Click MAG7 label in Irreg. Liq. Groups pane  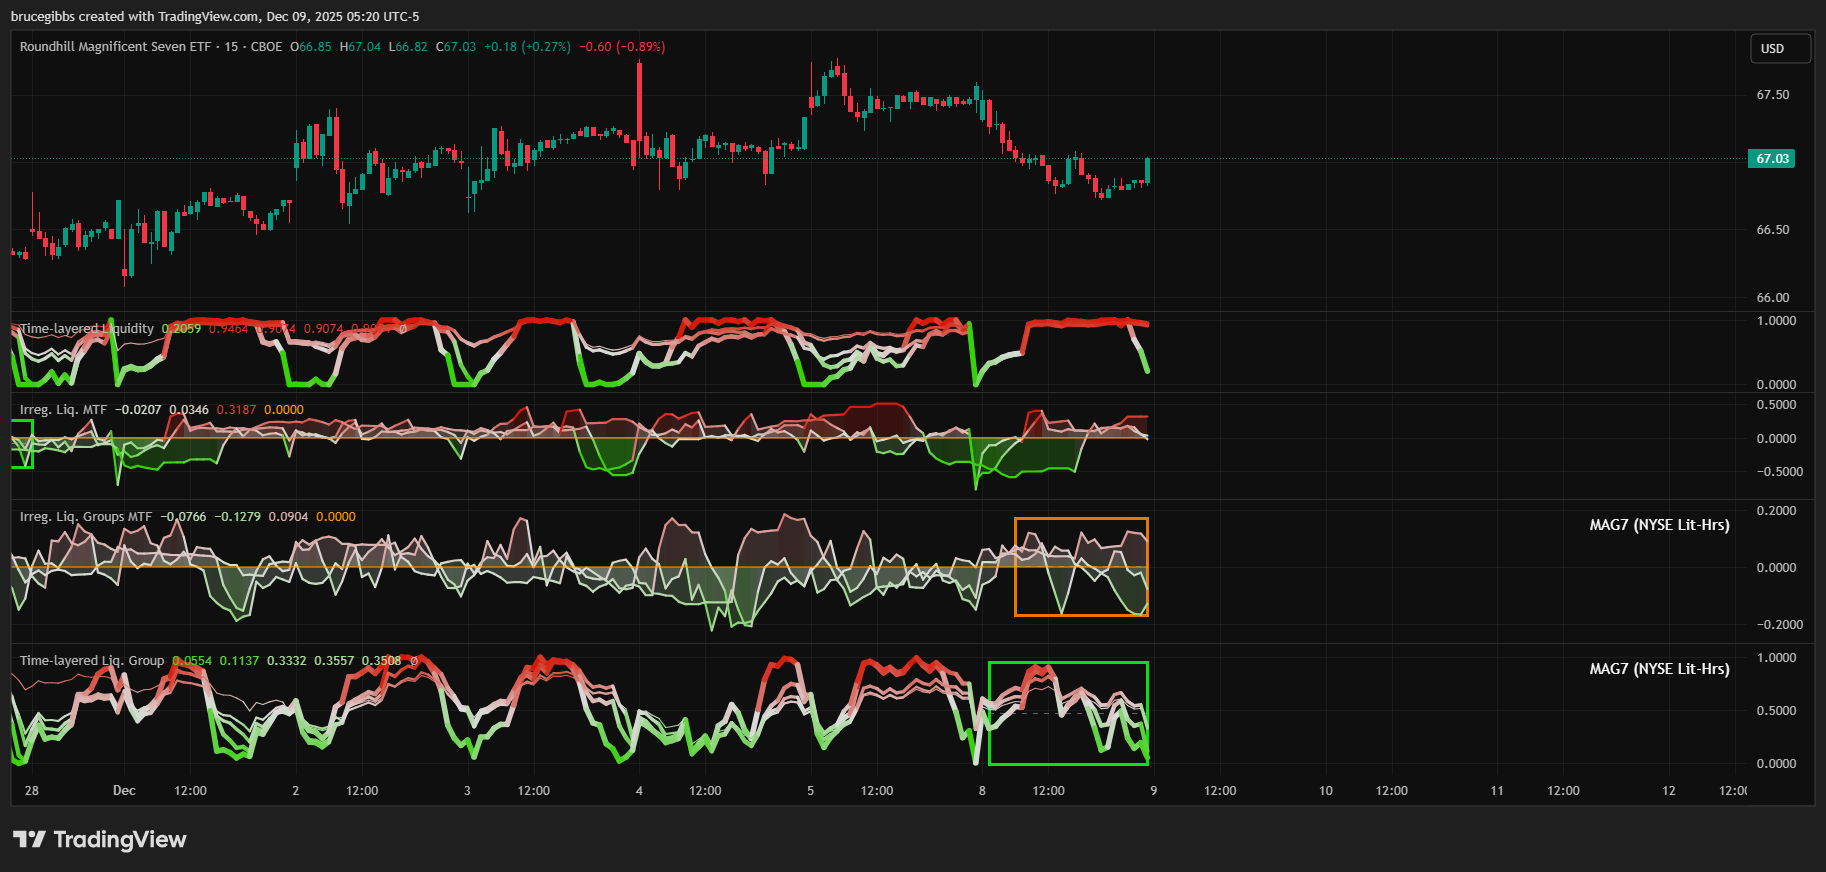point(1659,525)
